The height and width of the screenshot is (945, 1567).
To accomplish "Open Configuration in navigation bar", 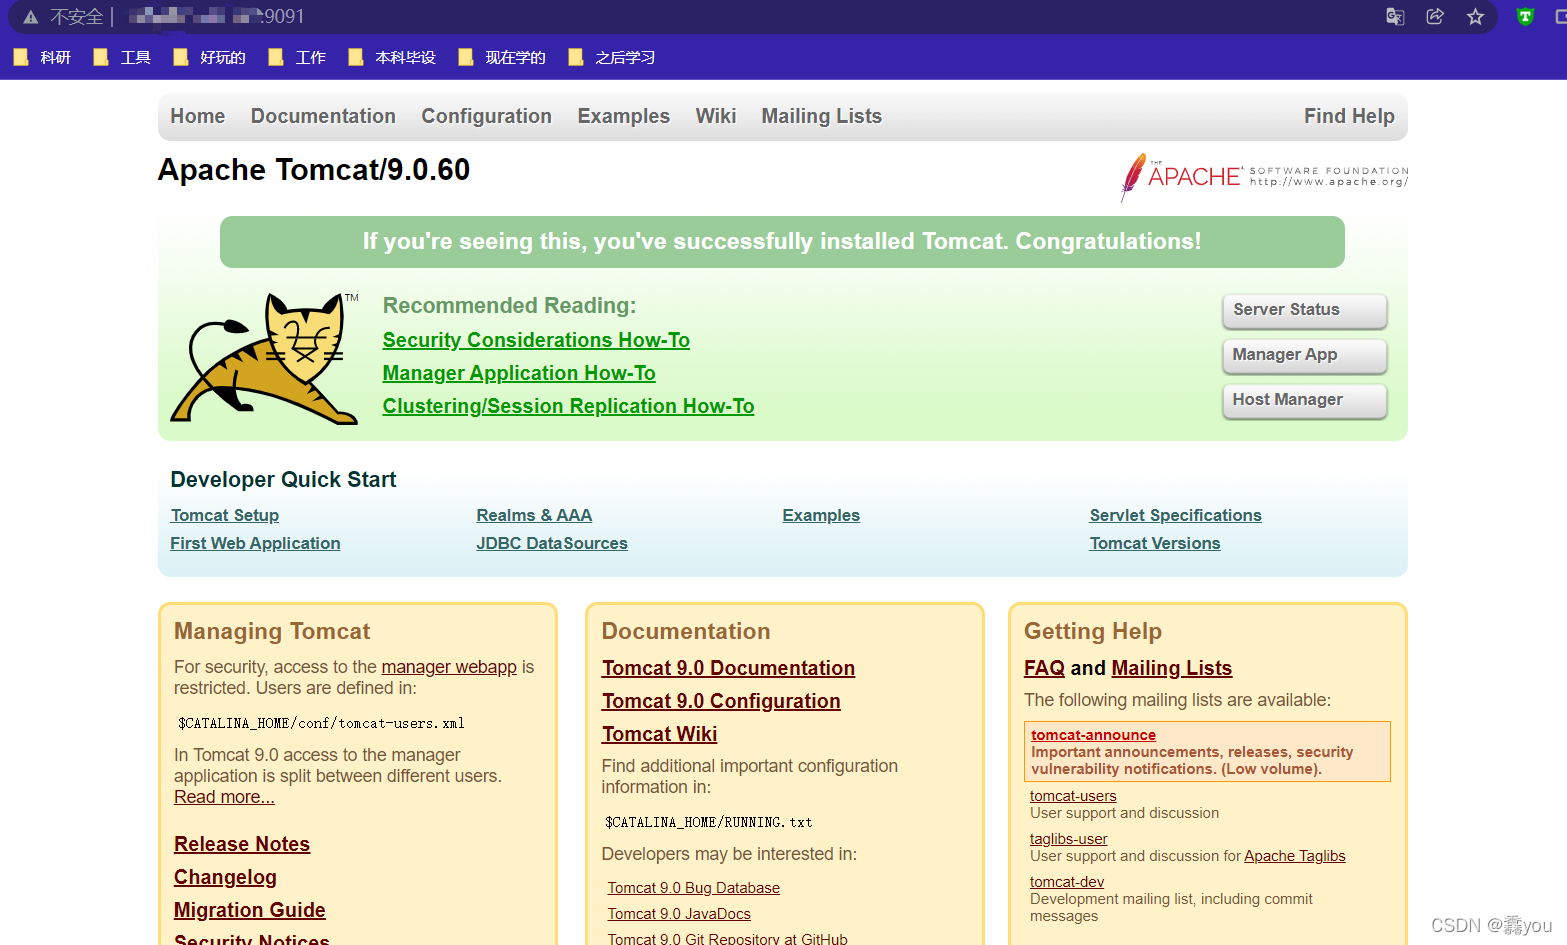I will (x=486, y=116).
